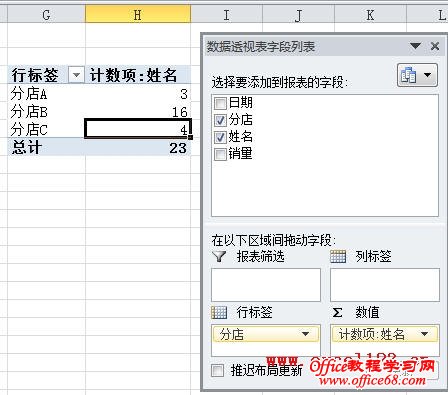This screenshot has width=448, height=395.
Task: Select the 总计 label cell
Action: click(x=46, y=147)
